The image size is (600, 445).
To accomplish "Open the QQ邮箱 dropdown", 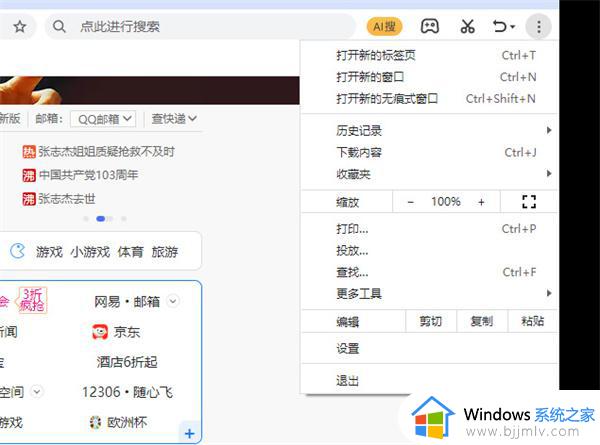I will [103, 119].
